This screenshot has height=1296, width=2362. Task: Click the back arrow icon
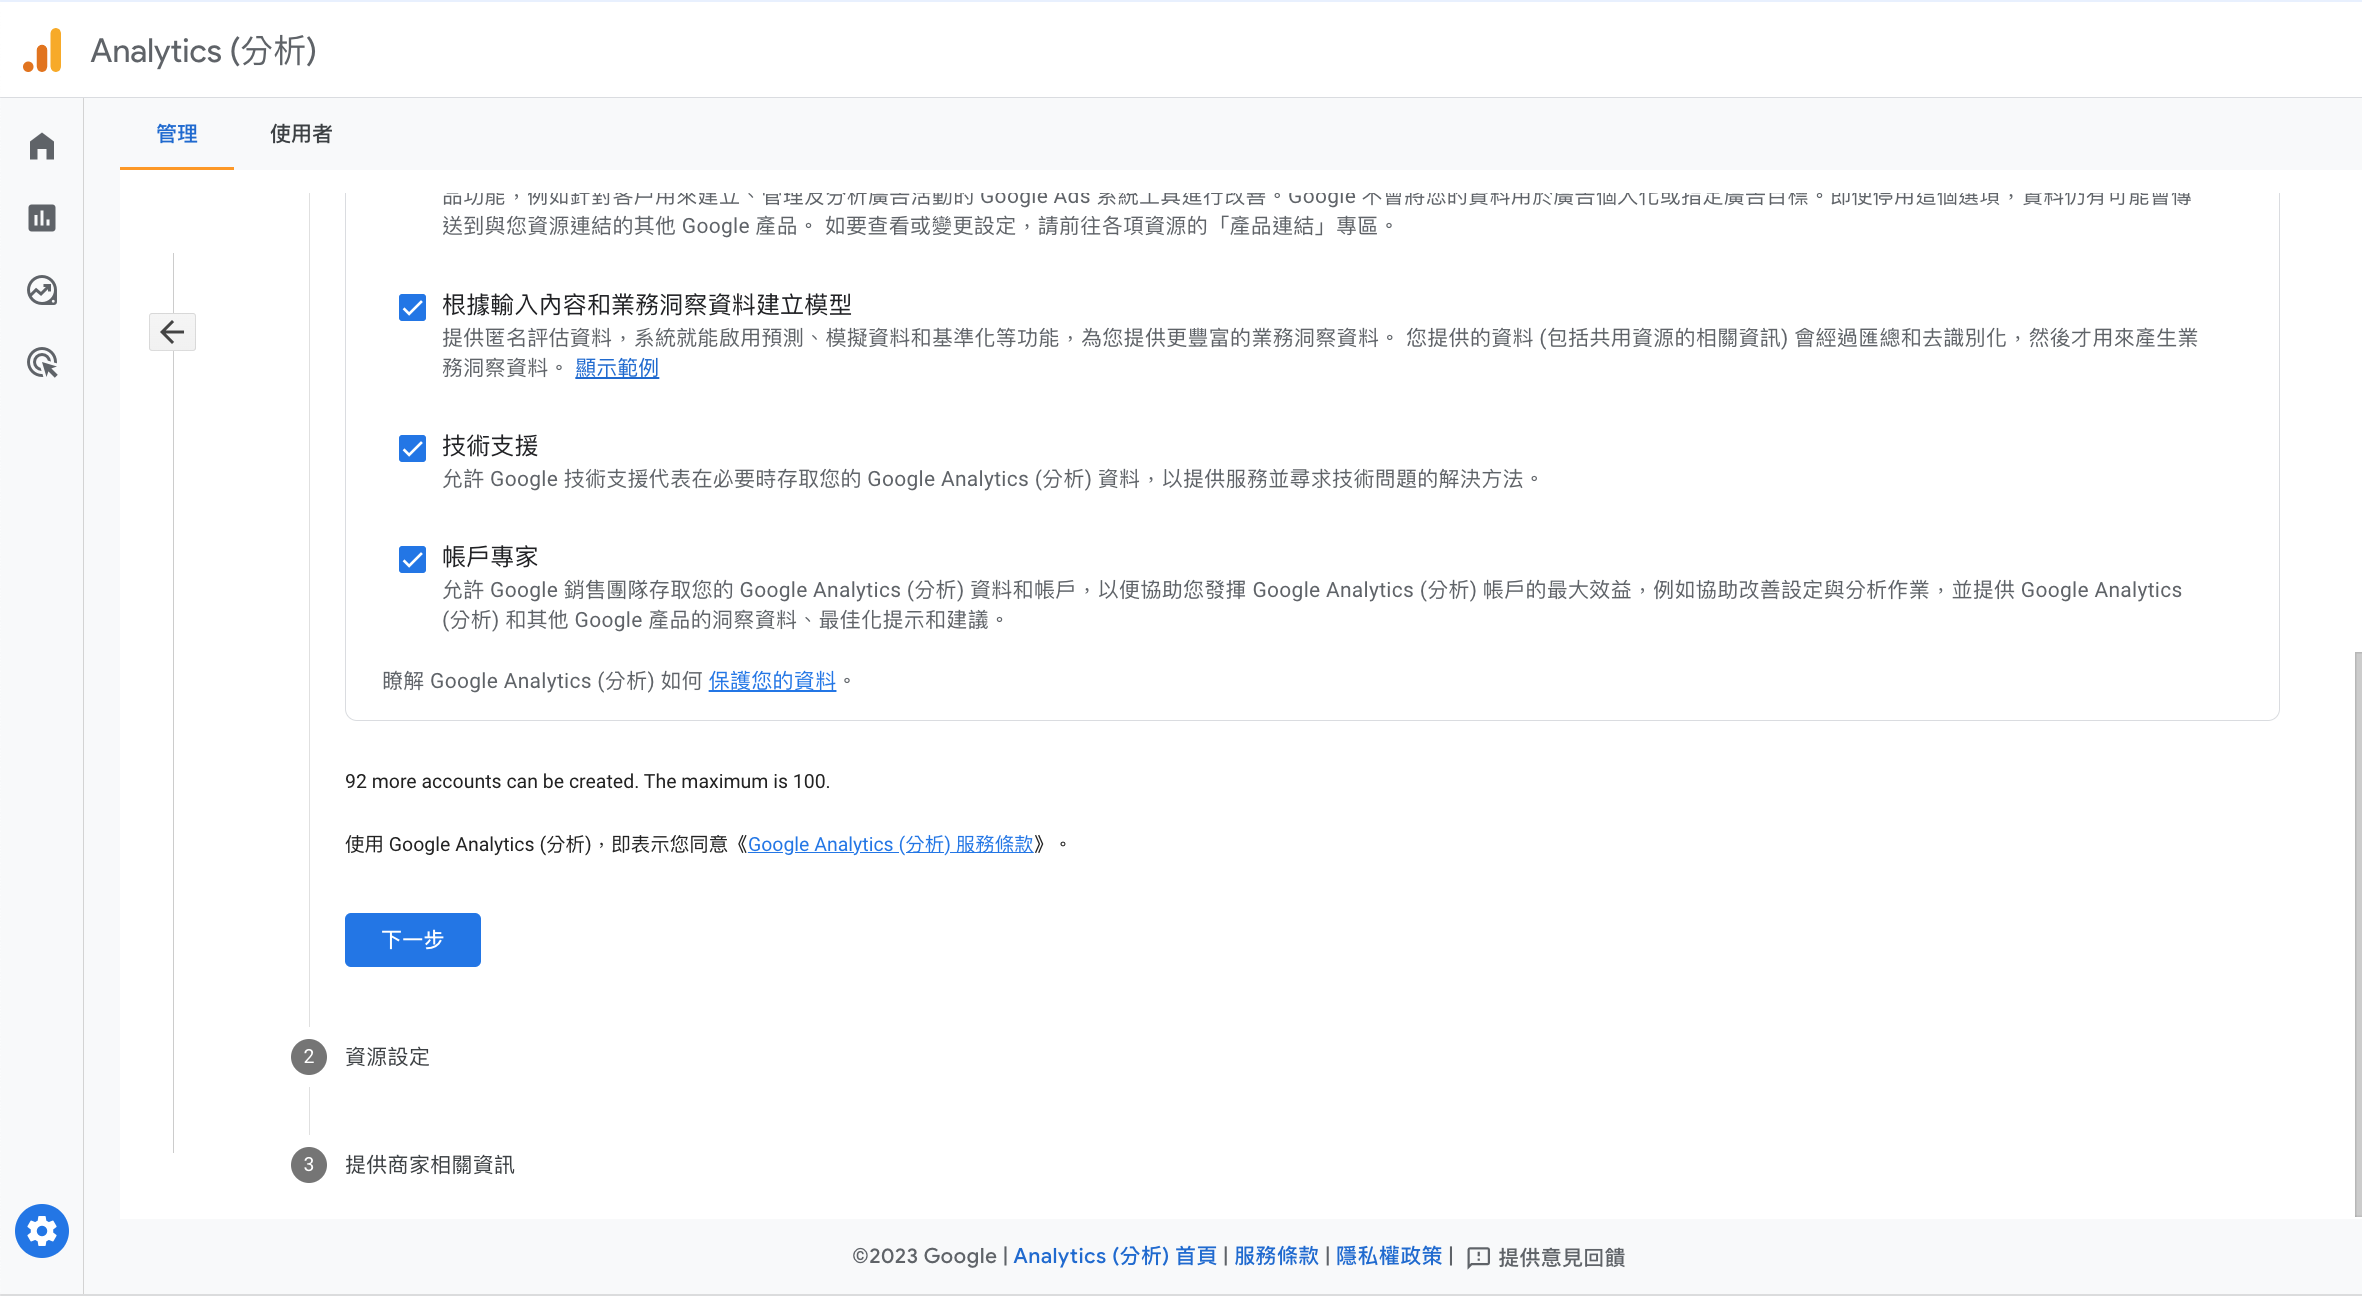172,332
